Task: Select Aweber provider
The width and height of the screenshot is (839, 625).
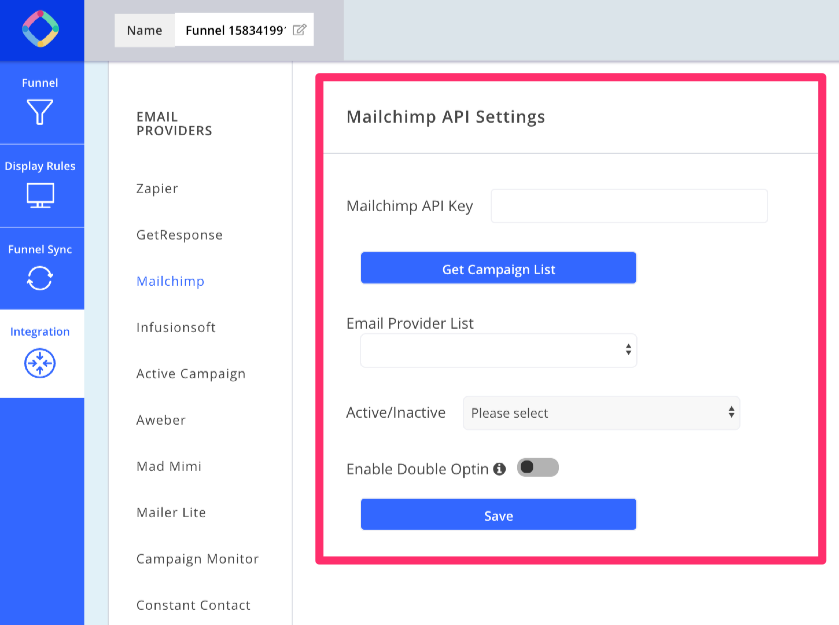Action: (161, 420)
